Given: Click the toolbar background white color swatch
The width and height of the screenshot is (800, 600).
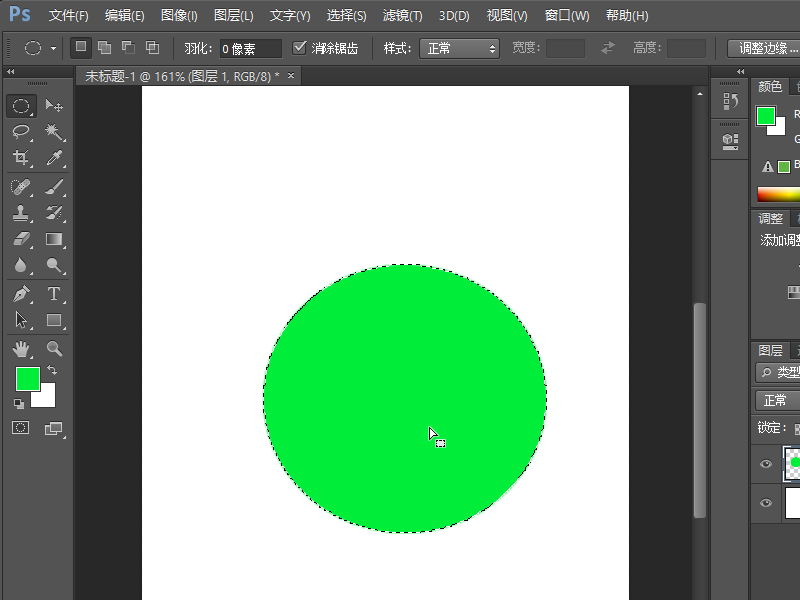Looking at the screenshot, I should [47, 399].
